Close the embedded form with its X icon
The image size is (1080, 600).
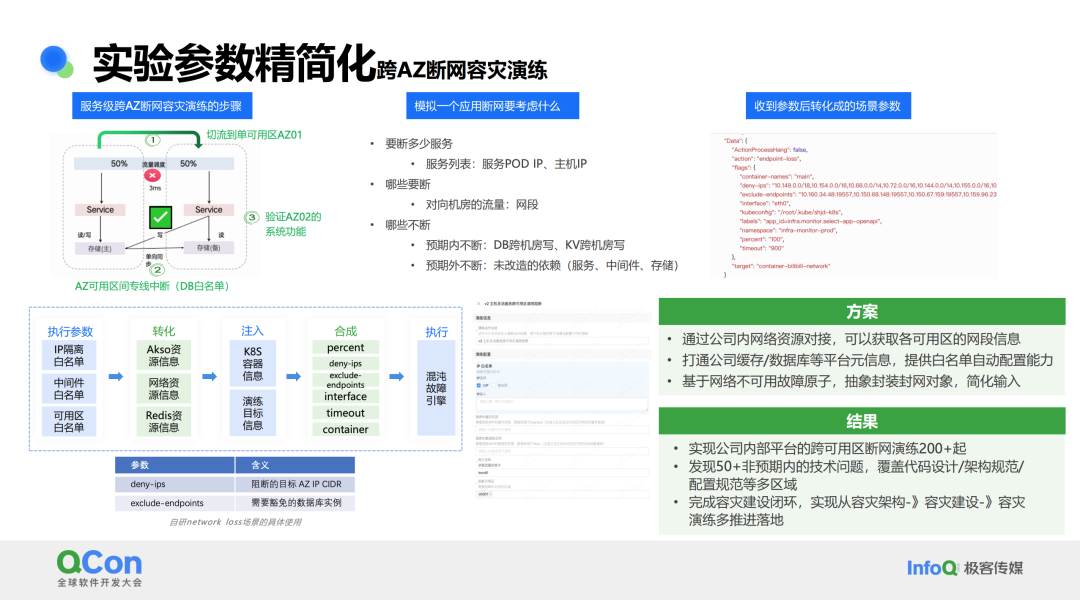pos(479,303)
